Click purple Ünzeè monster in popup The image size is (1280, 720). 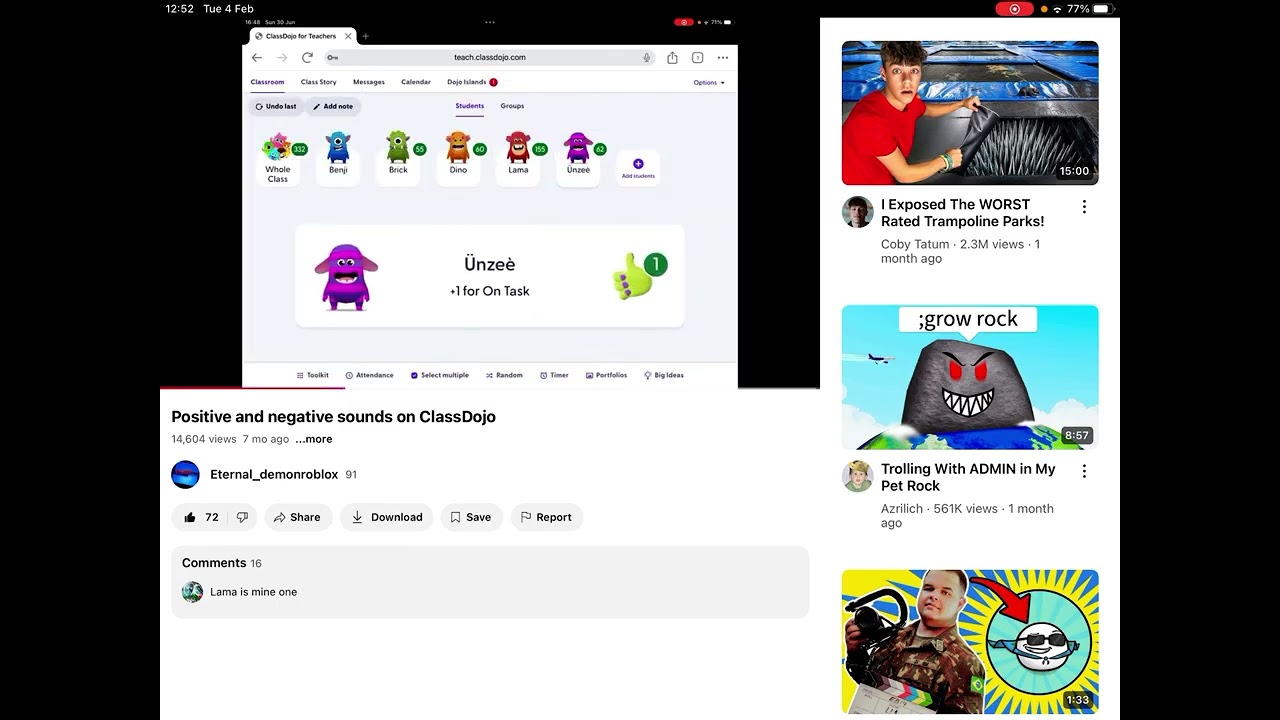[x=346, y=277]
